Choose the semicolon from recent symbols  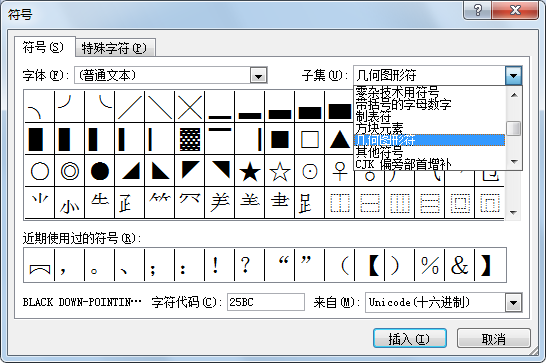[x=160, y=265]
